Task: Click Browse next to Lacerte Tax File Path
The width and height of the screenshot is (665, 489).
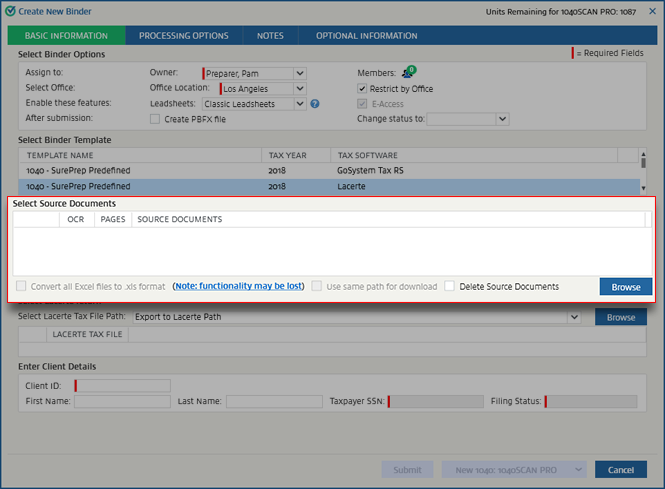Action: click(620, 317)
